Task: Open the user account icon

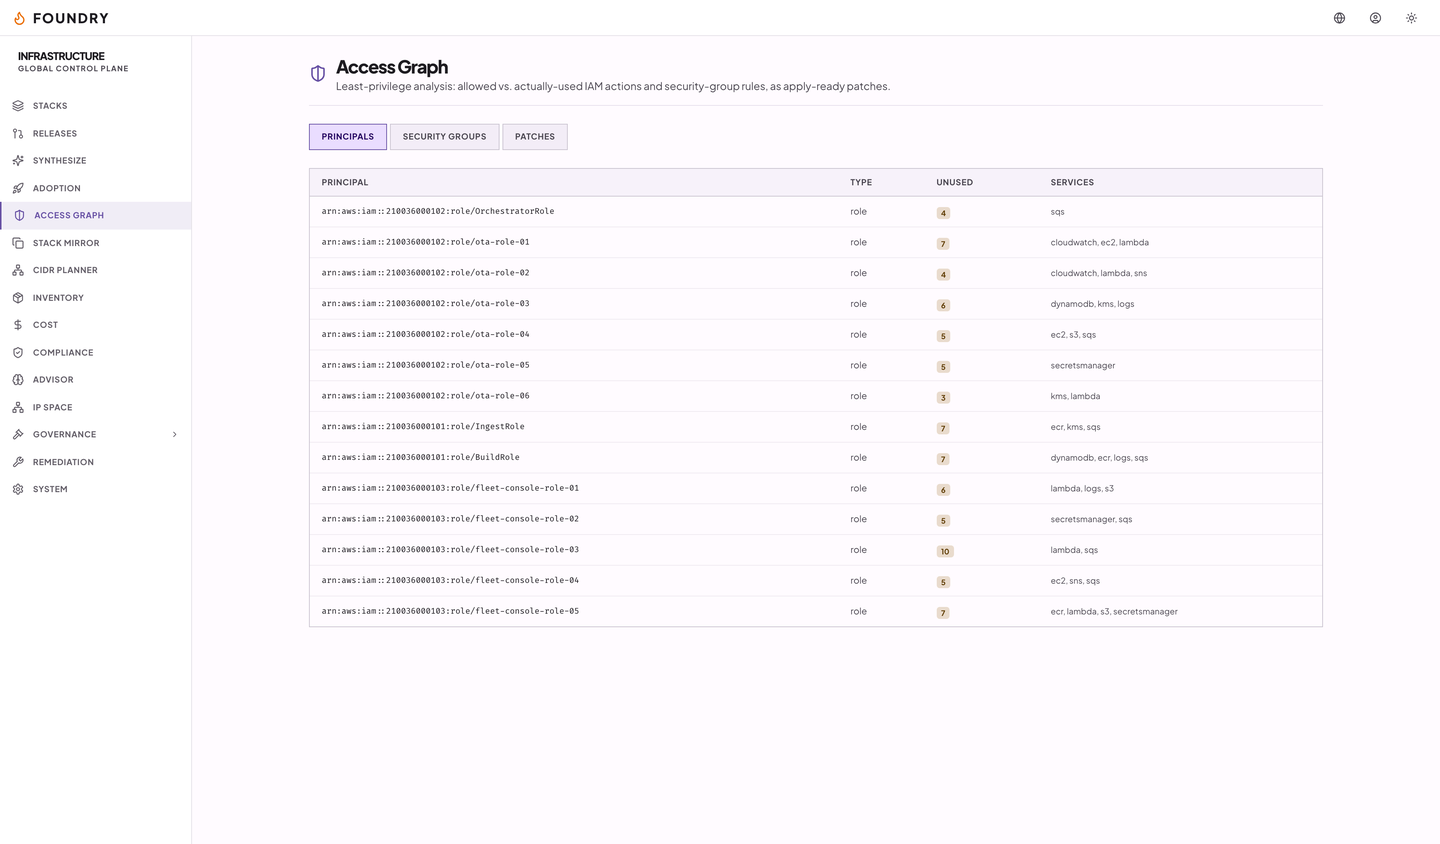Action: pos(1376,18)
